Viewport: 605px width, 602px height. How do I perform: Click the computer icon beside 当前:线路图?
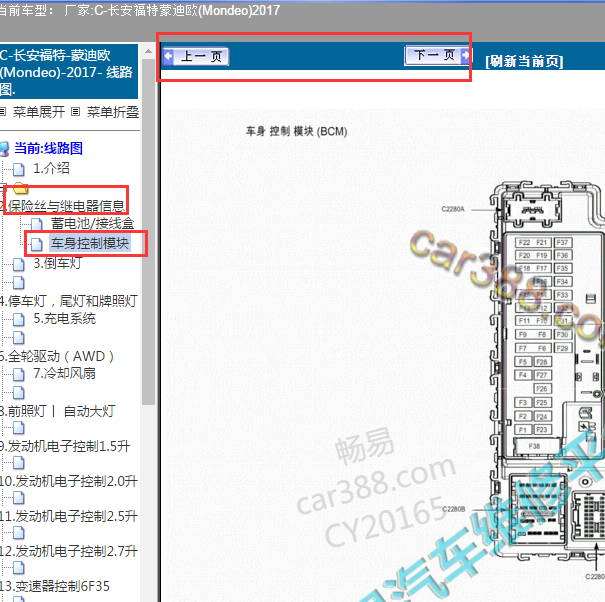click(4, 149)
